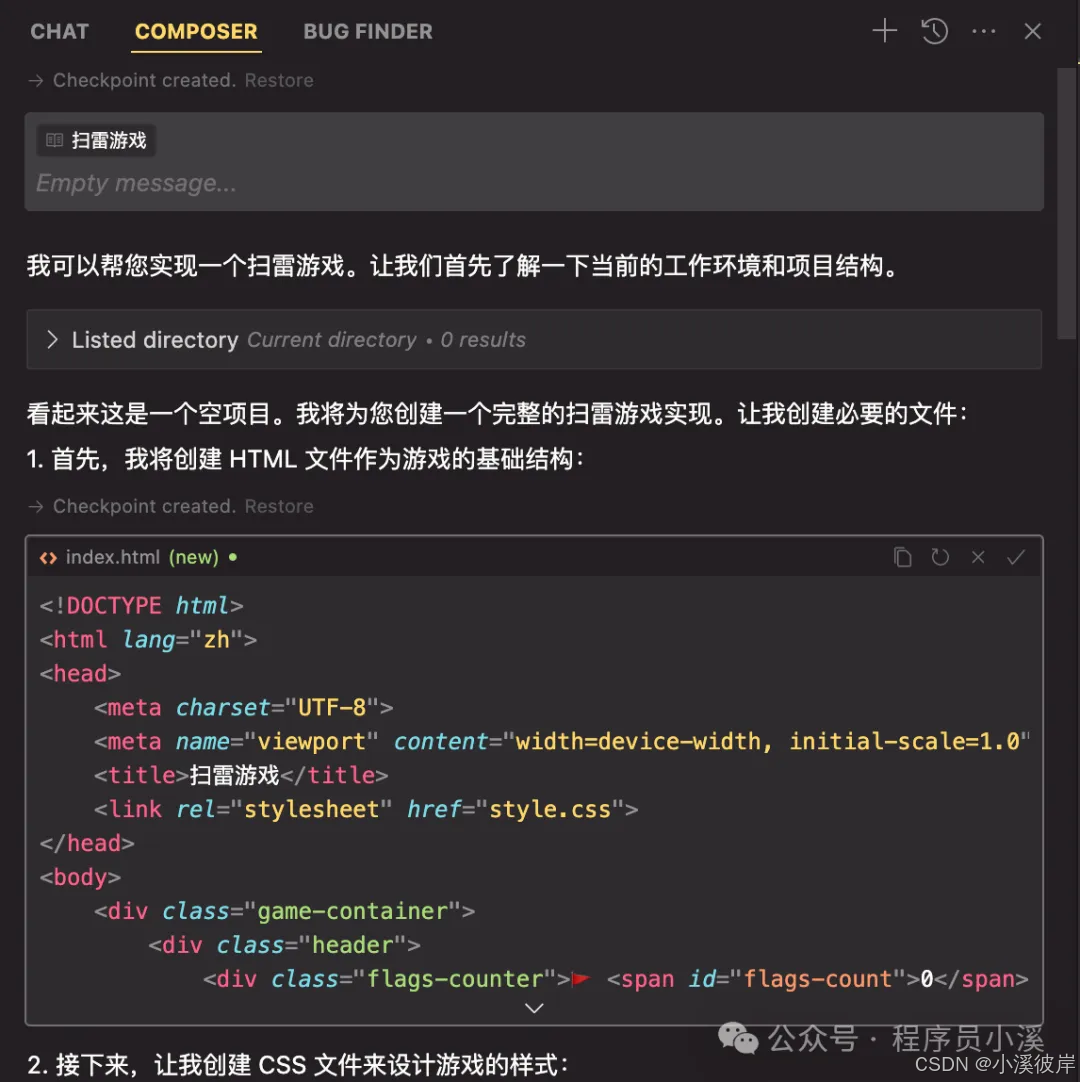This screenshot has width=1080, height=1082.
Task: Accept the index.html change with the checkmark icon
Action: pyautogui.click(x=1016, y=557)
